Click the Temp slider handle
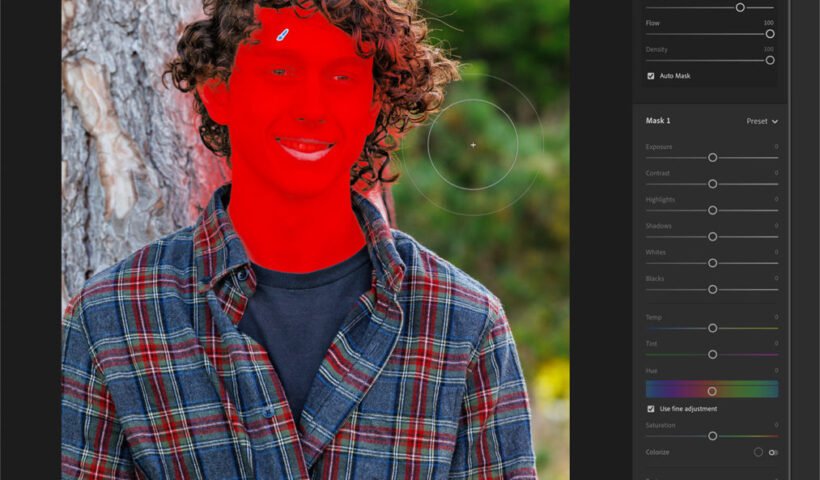 pyautogui.click(x=713, y=328)
